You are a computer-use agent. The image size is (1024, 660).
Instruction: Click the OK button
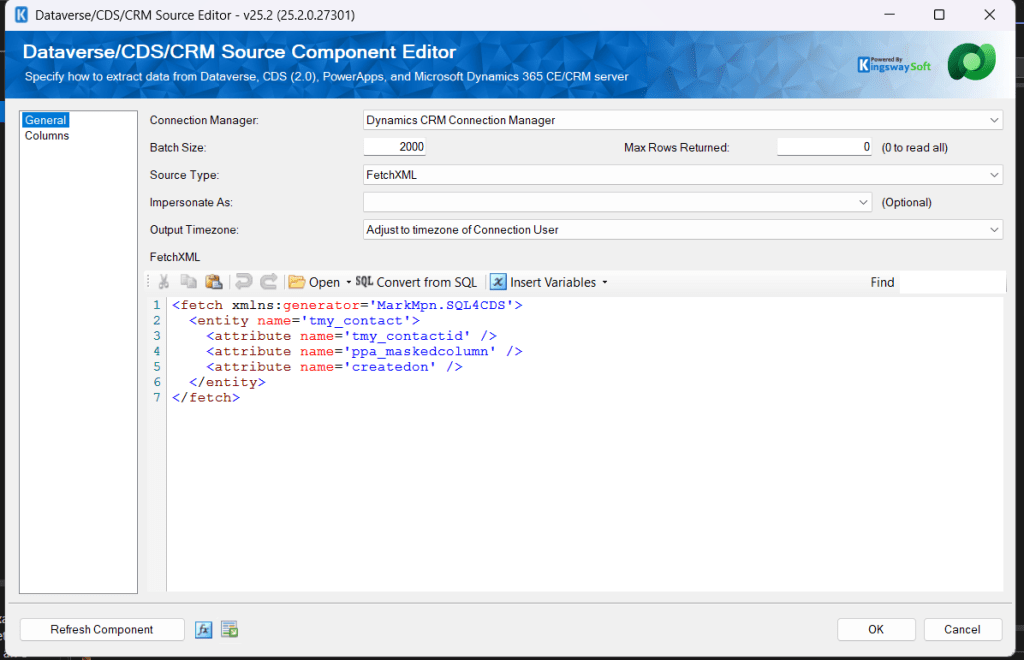click(x=876, y=629)
